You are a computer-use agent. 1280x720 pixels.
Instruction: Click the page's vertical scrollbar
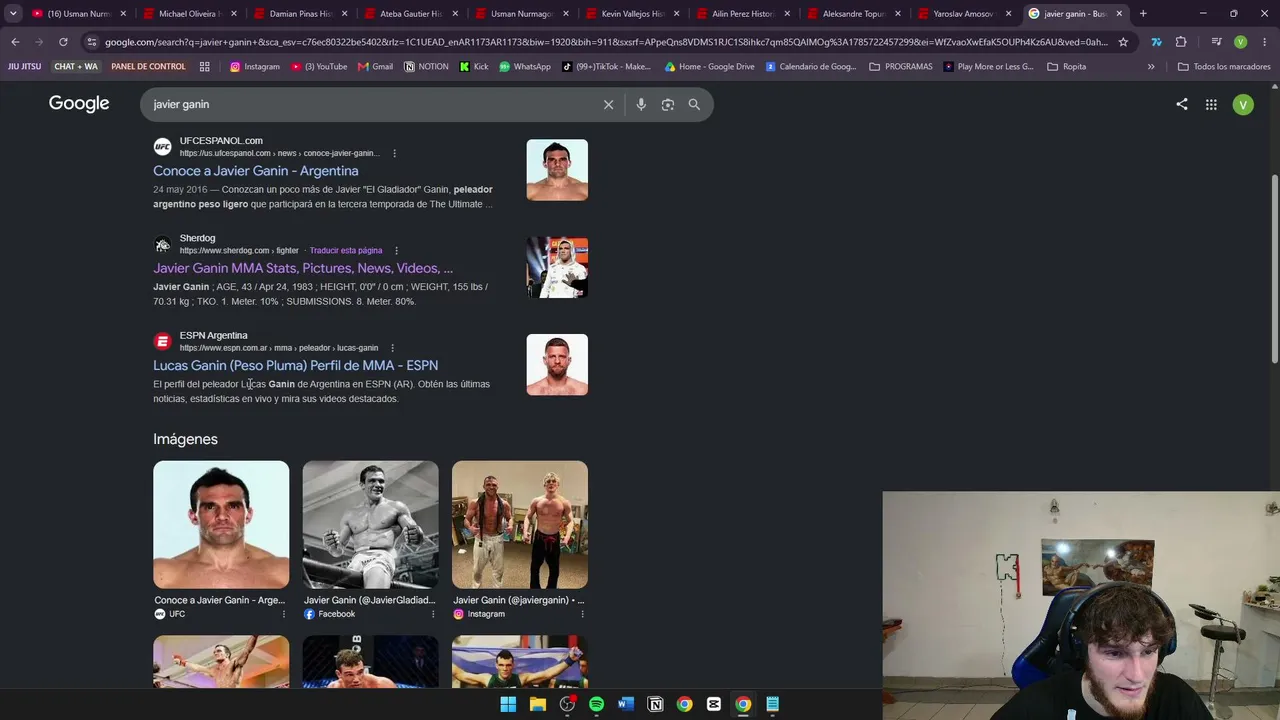point(1274,270)
